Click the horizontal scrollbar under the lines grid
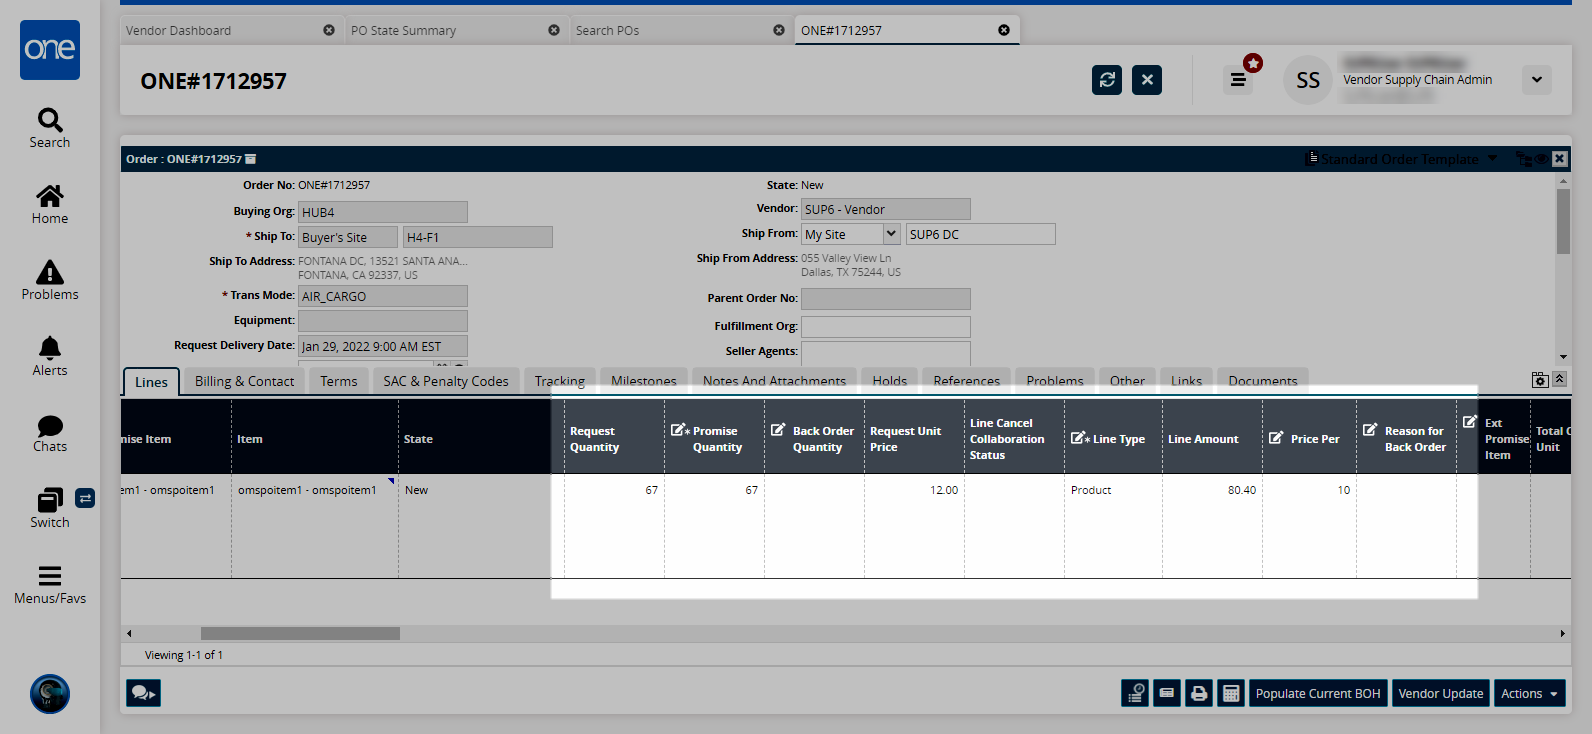Image resolution: width=1592 pixels, height=734 pixels. [300, 633]
